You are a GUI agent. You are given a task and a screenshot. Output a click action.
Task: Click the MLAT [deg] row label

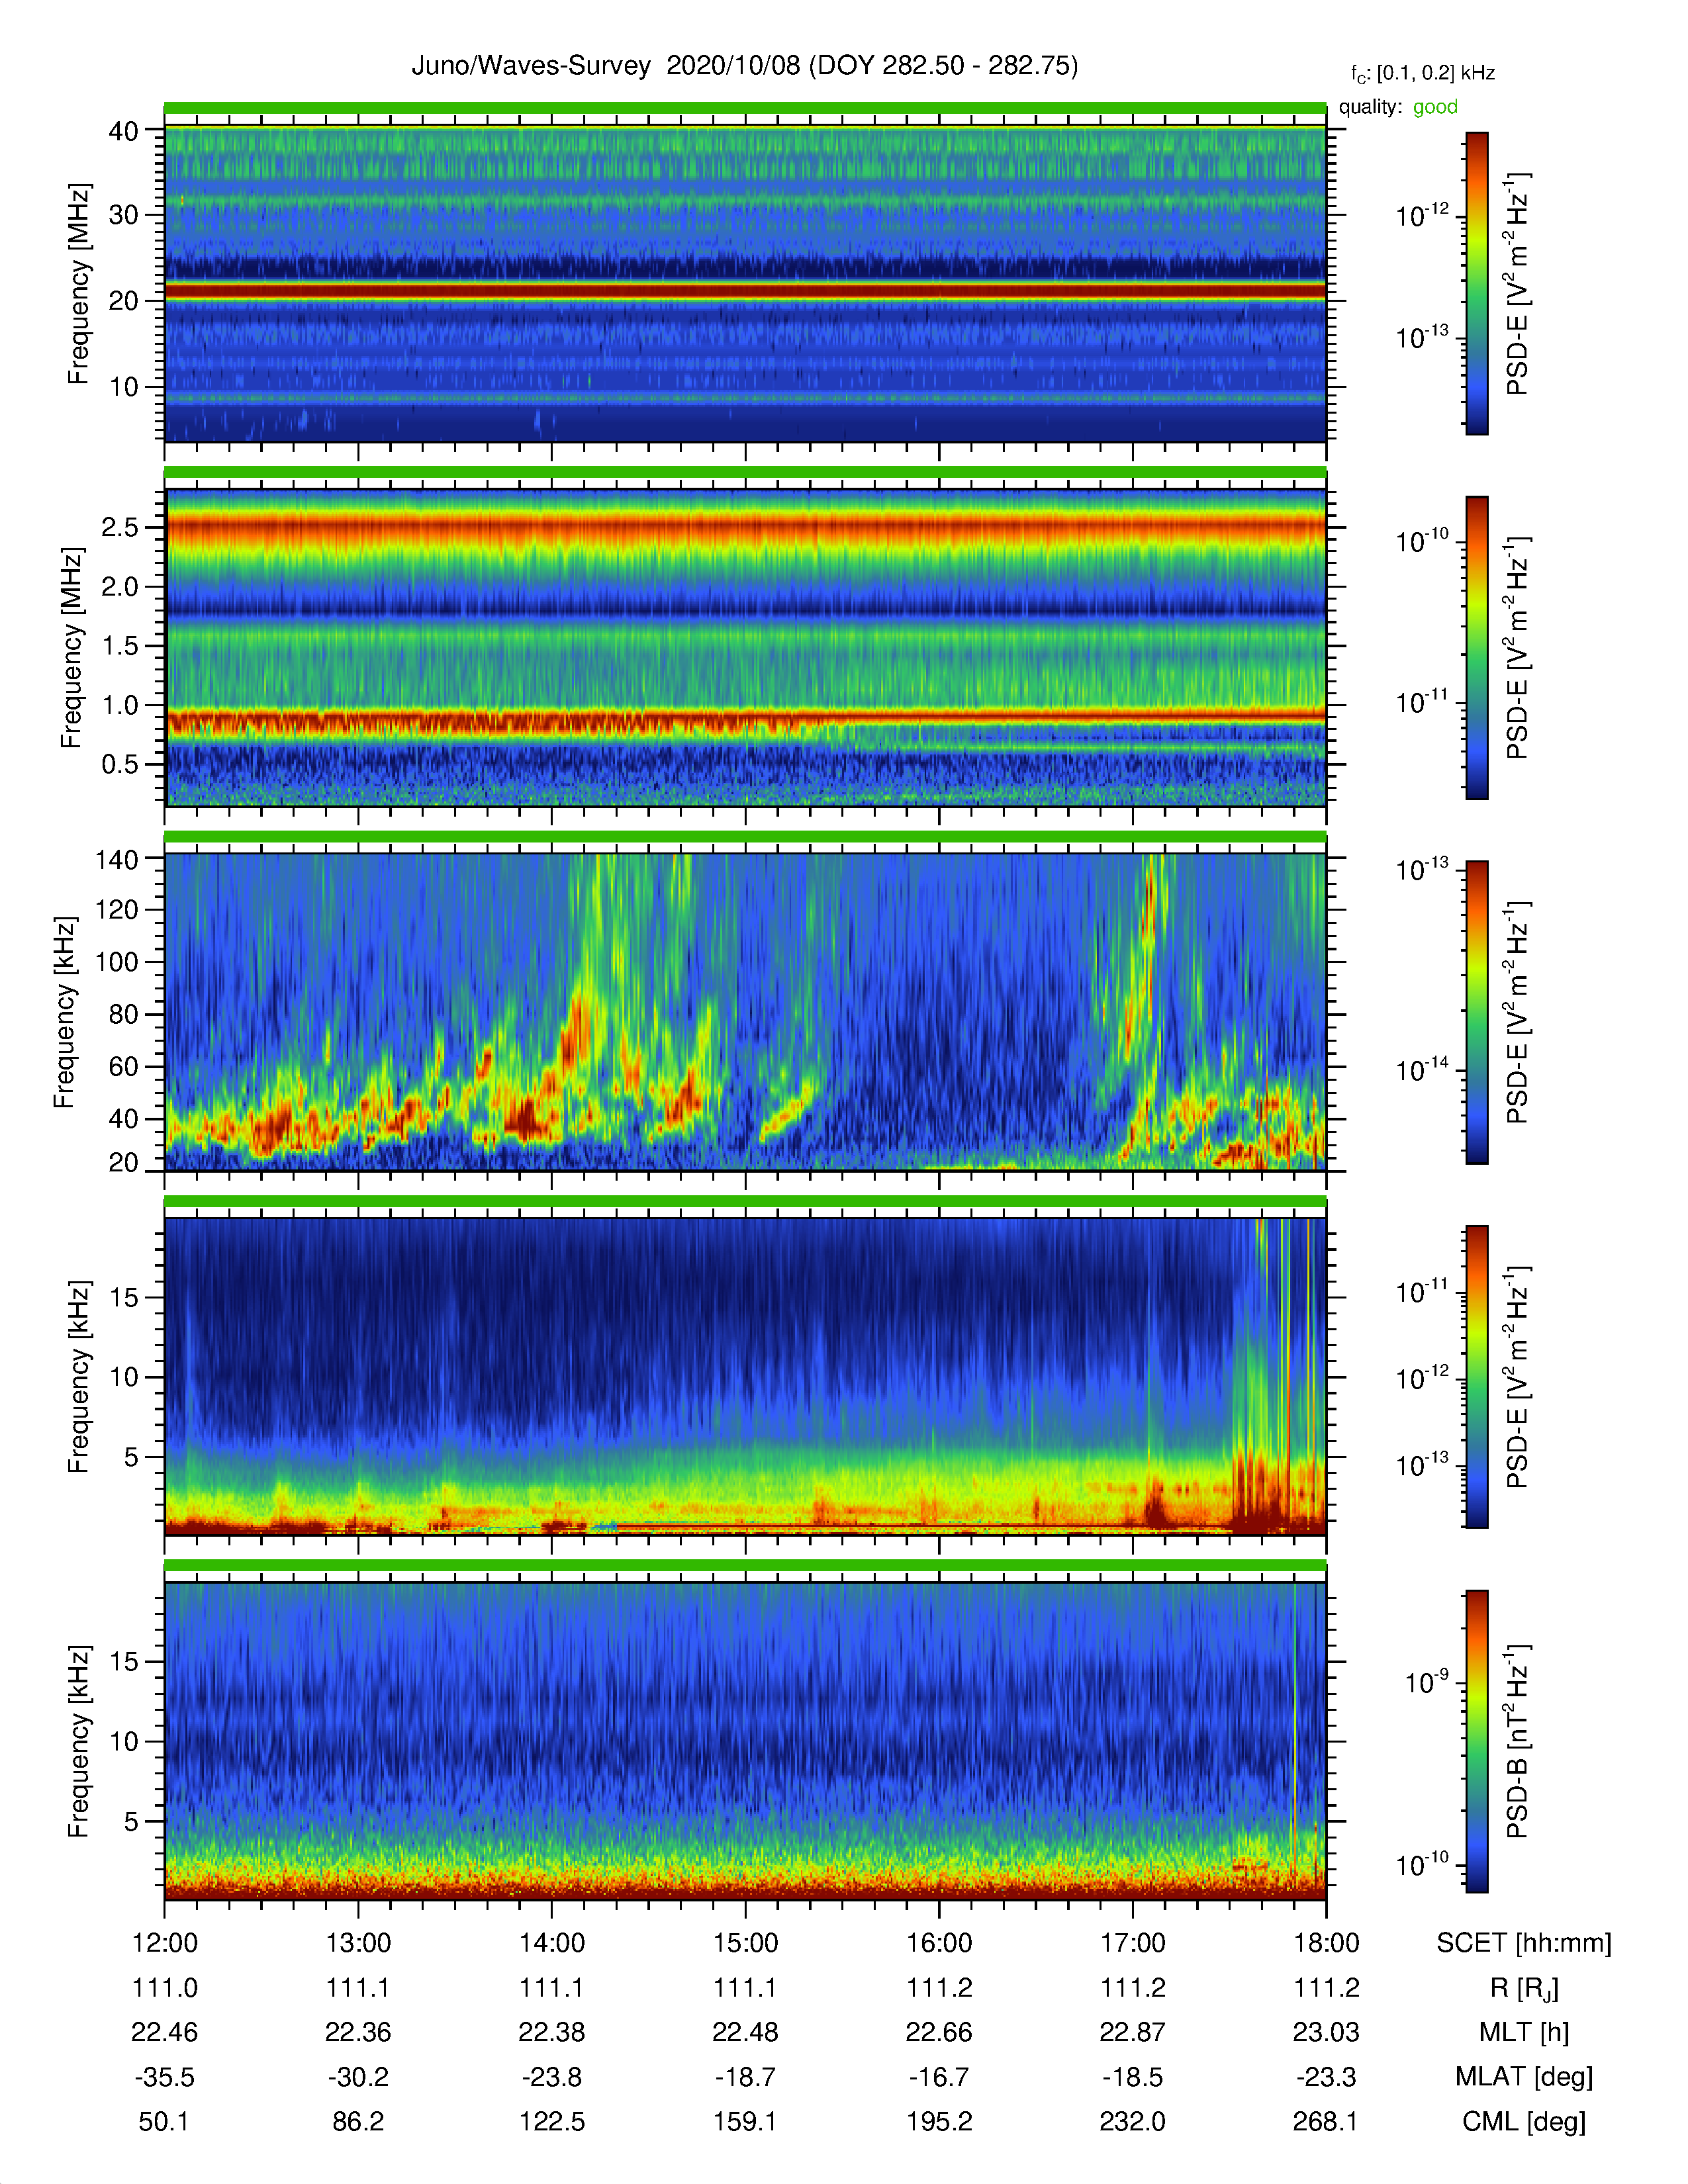coord(1524,2077)
